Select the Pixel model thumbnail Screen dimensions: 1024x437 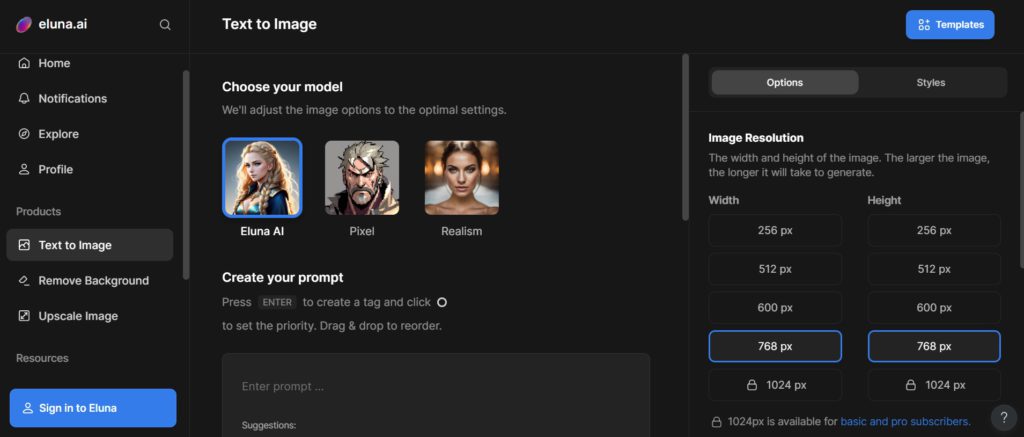(x=362, y=178)
